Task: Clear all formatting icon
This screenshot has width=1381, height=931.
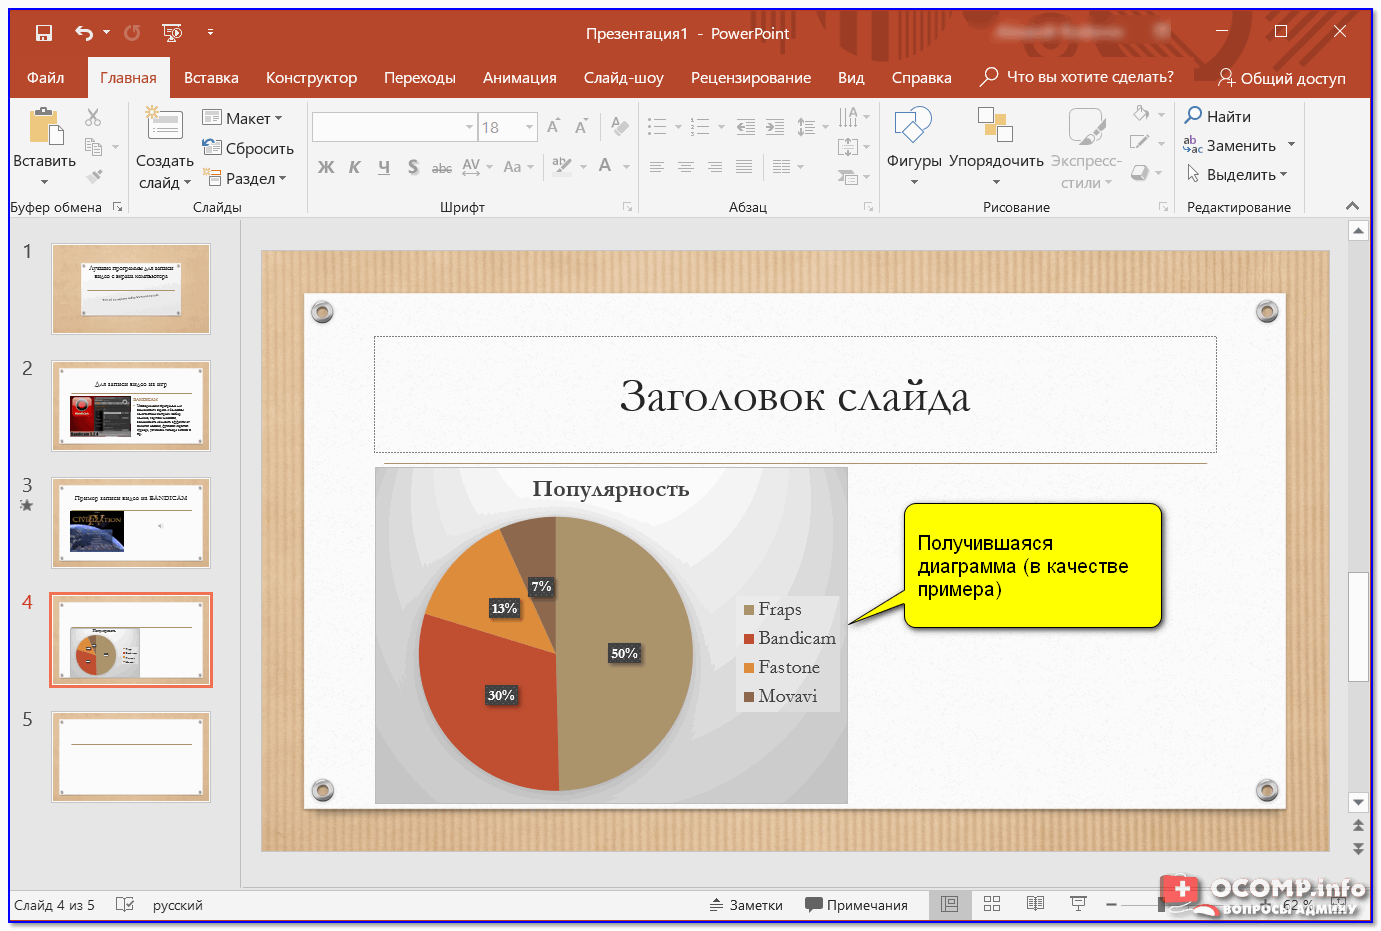Action: coord(620,127)
